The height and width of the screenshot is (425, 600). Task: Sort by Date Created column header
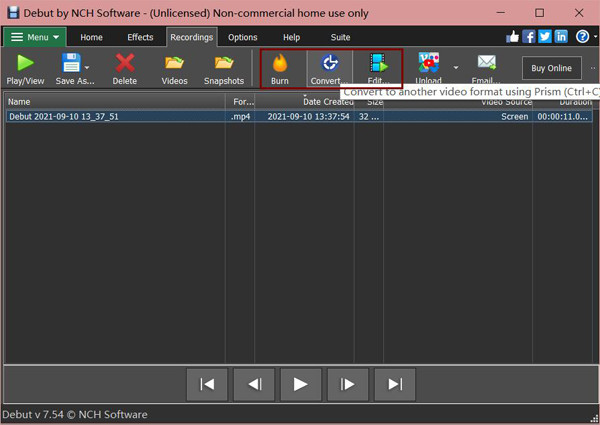click(305, 102)
